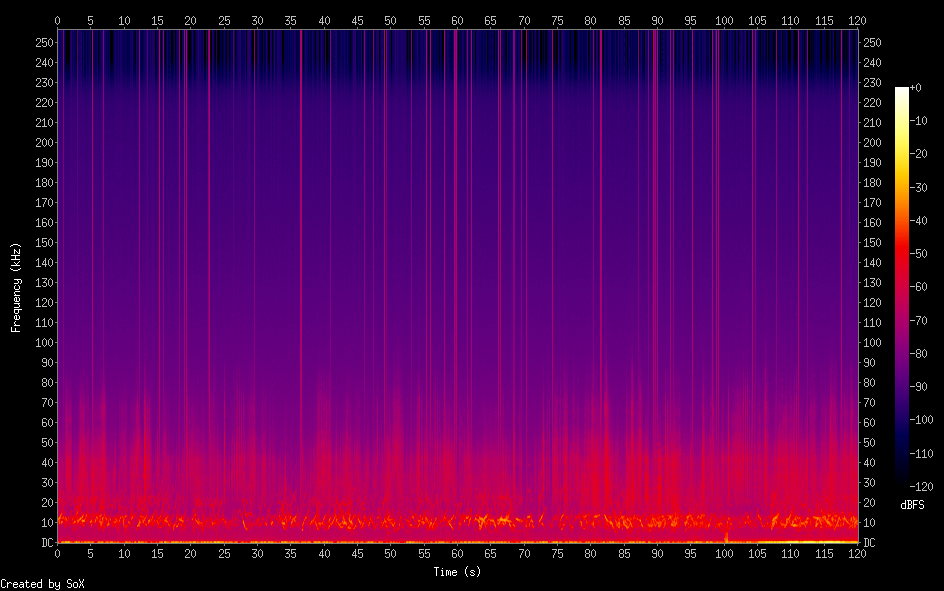Screen dimensions: 944x591
Task: Click the DC label on left frequency axis
Action: pos(44,543)
